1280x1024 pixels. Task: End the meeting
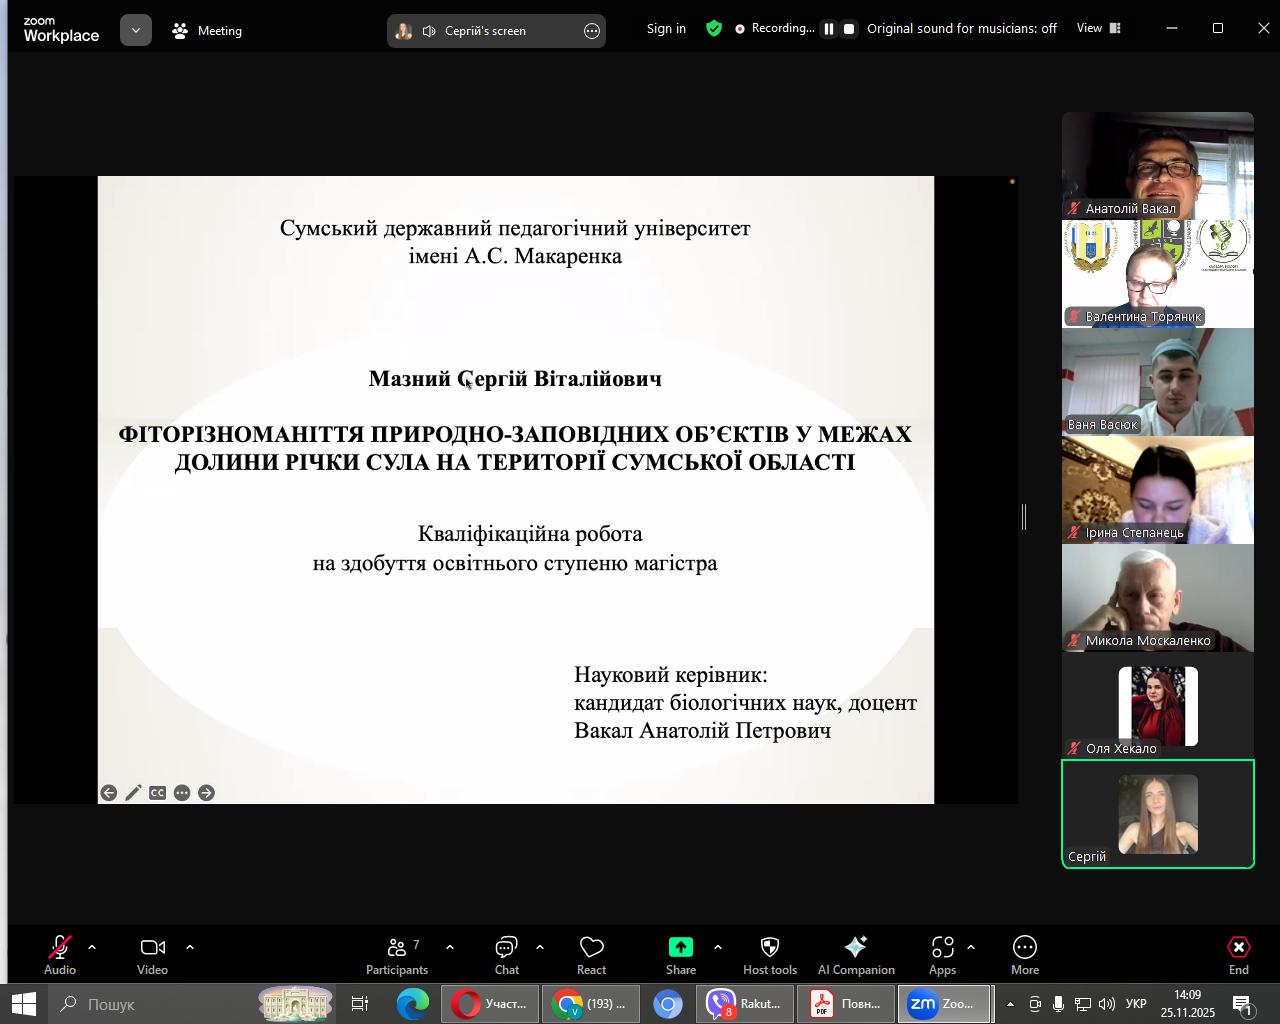[1238, 955]
